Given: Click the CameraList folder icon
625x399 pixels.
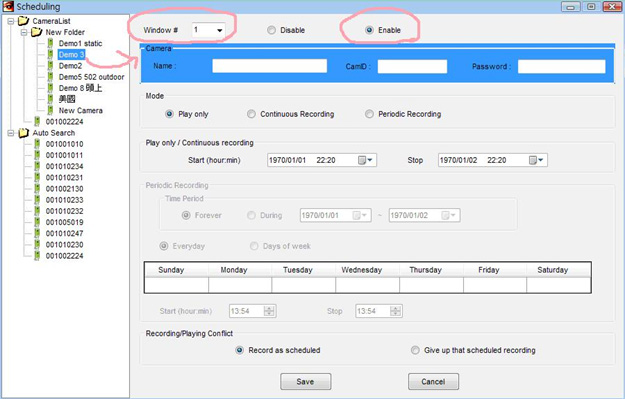Looking at the screenshot, I should click(24, 21).
